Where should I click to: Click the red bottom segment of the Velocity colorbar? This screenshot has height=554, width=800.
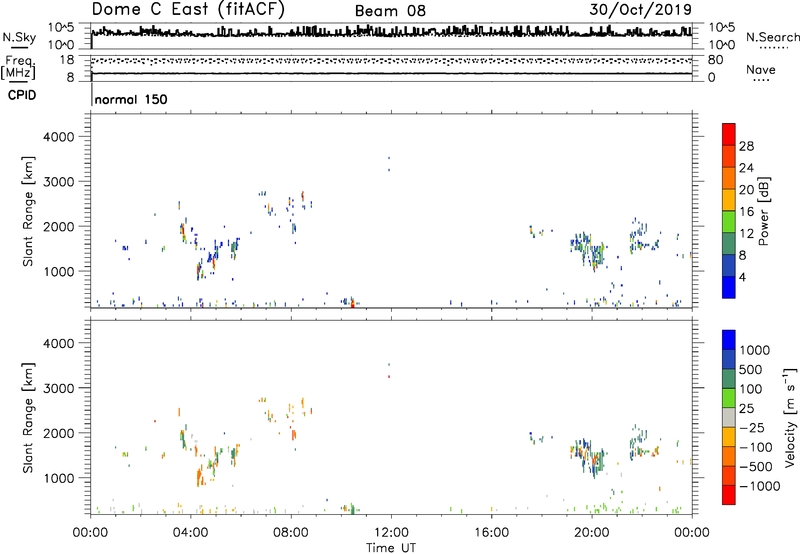click(729, 495)
